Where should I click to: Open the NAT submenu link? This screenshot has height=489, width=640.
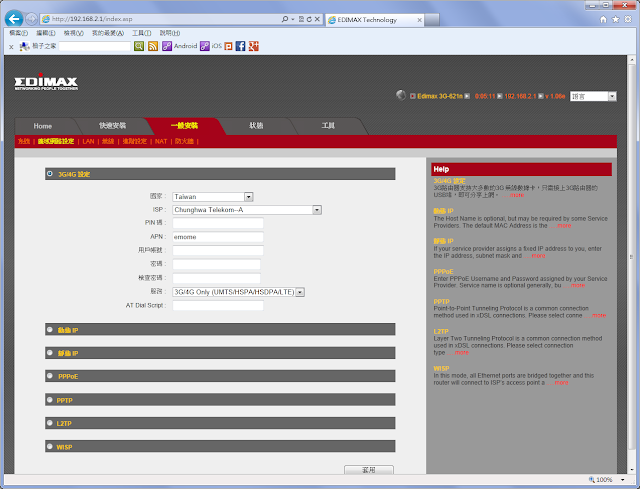(x=161, y=141)
